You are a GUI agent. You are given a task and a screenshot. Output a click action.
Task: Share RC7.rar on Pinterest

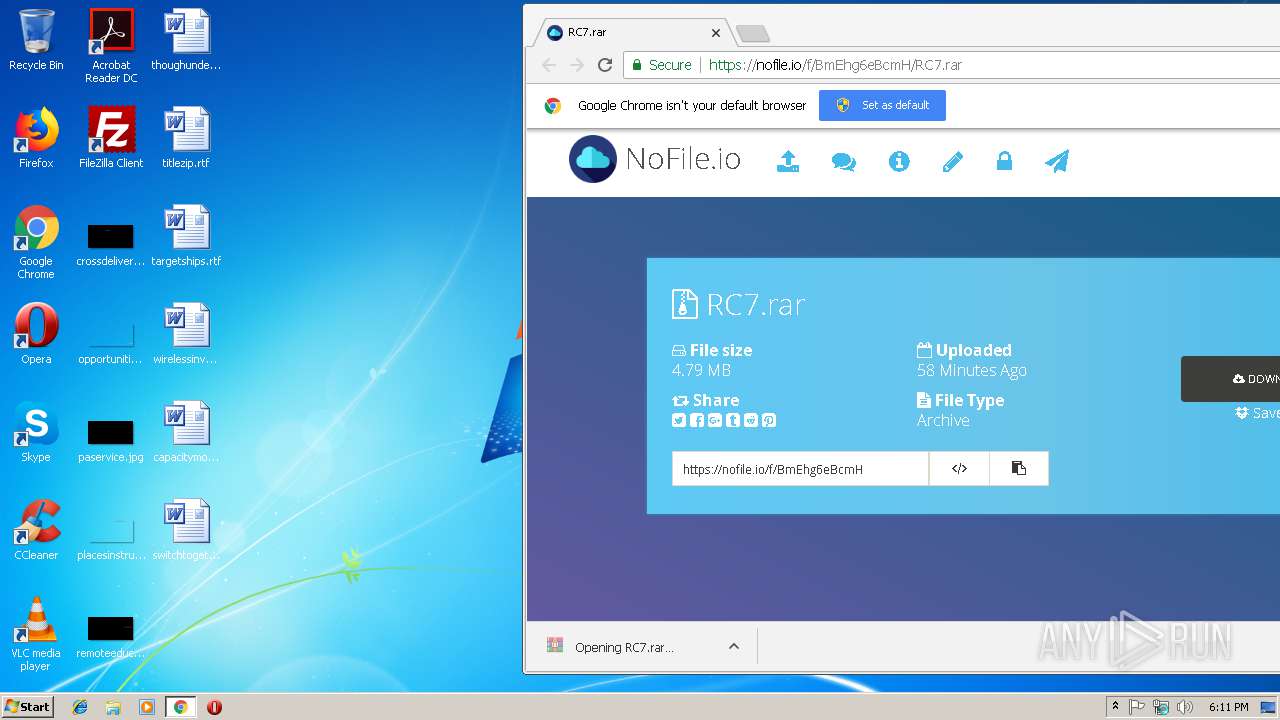[x=769, y=421]
